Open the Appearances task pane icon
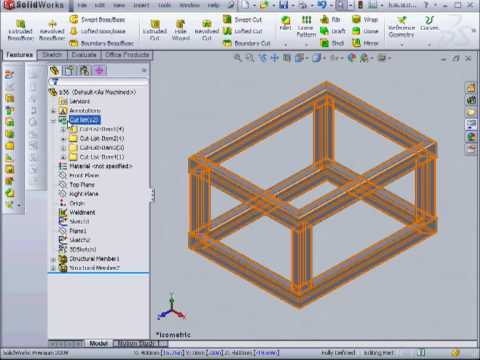This screenshot has width=480, height=360. pyautogui.click(x=471, y=136)
